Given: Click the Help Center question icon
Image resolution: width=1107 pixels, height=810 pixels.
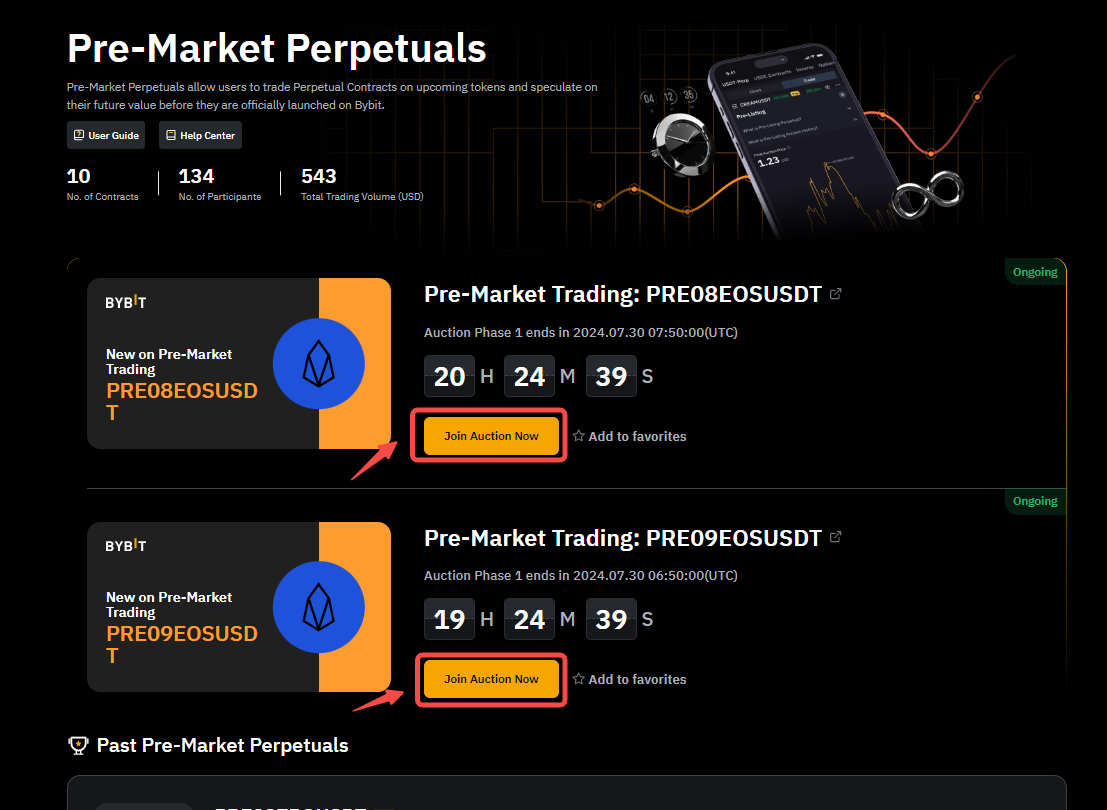Looking at the screenshot, I should tap(170, 135).
